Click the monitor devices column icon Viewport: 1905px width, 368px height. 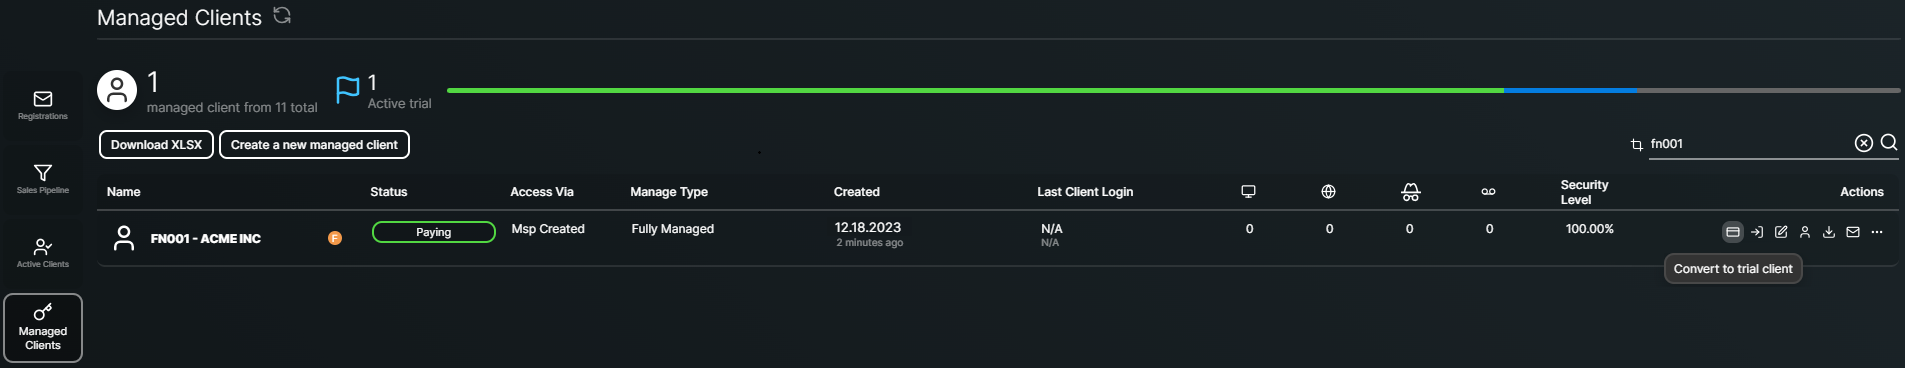(x=1248, y=191)
